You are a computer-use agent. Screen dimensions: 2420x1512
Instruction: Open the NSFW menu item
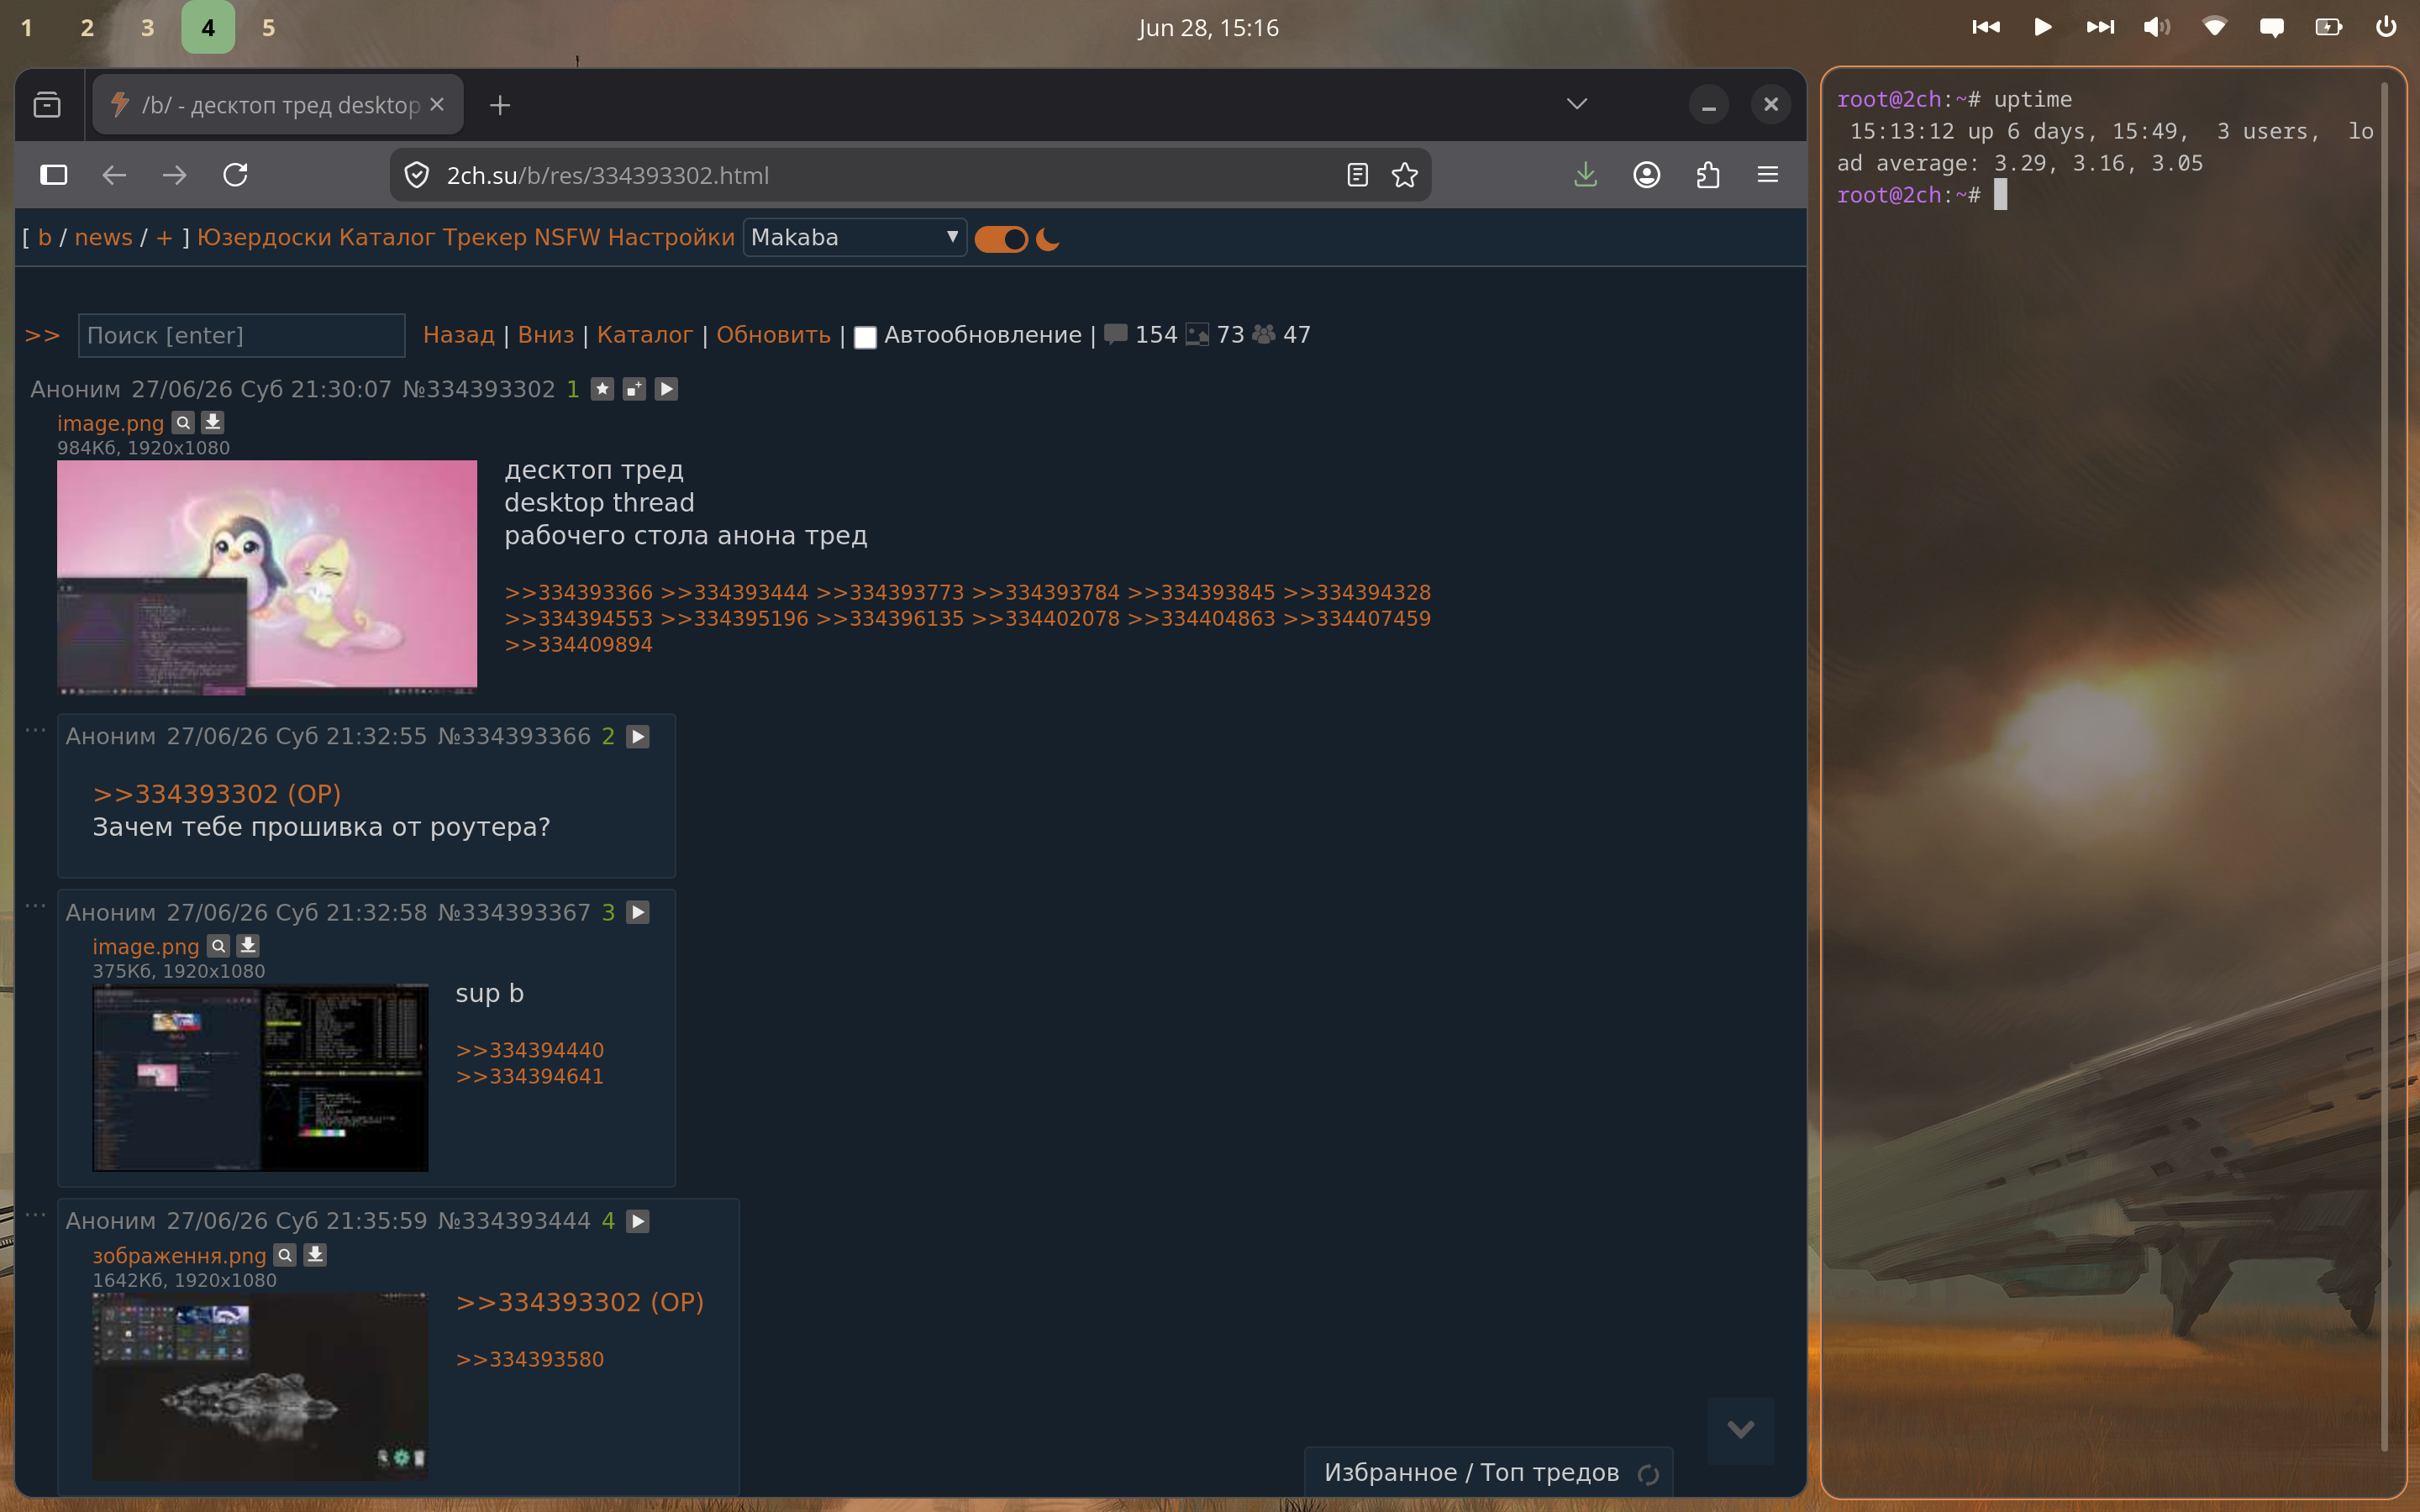click(x=567, y=237)
